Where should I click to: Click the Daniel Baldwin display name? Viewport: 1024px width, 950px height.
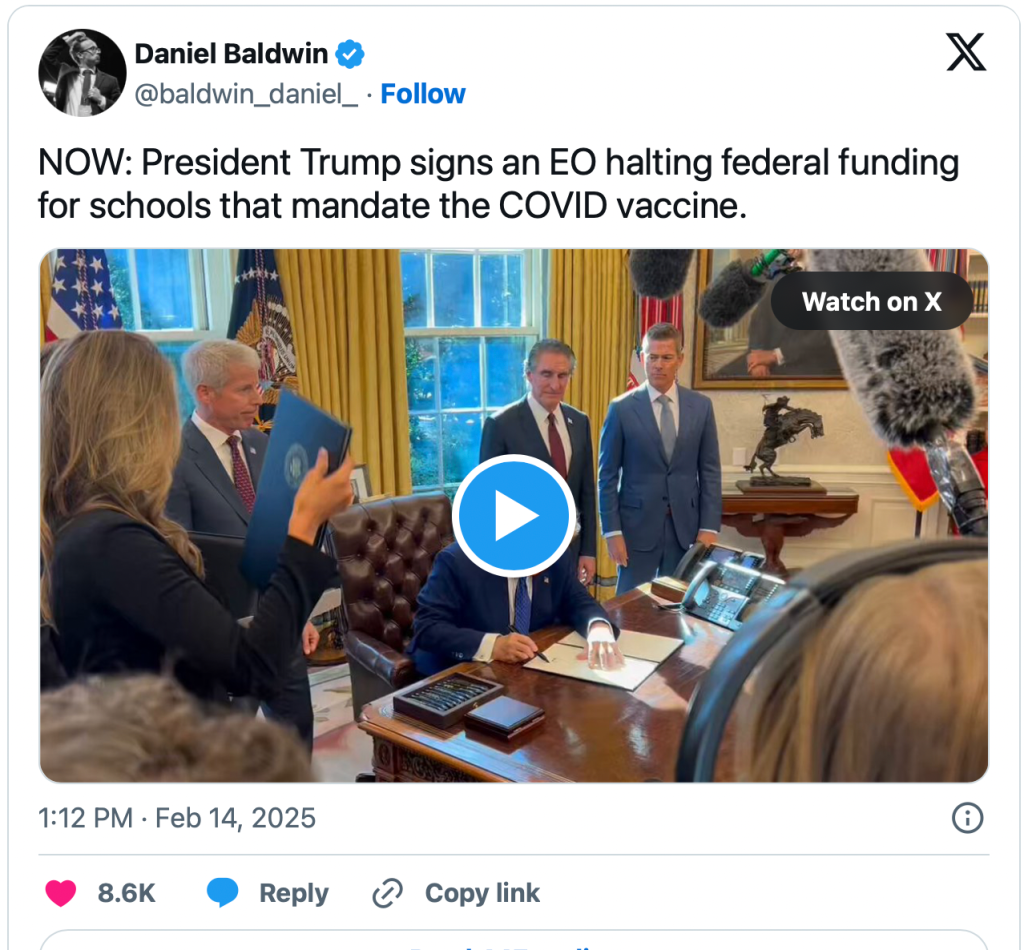click(231, 54)
